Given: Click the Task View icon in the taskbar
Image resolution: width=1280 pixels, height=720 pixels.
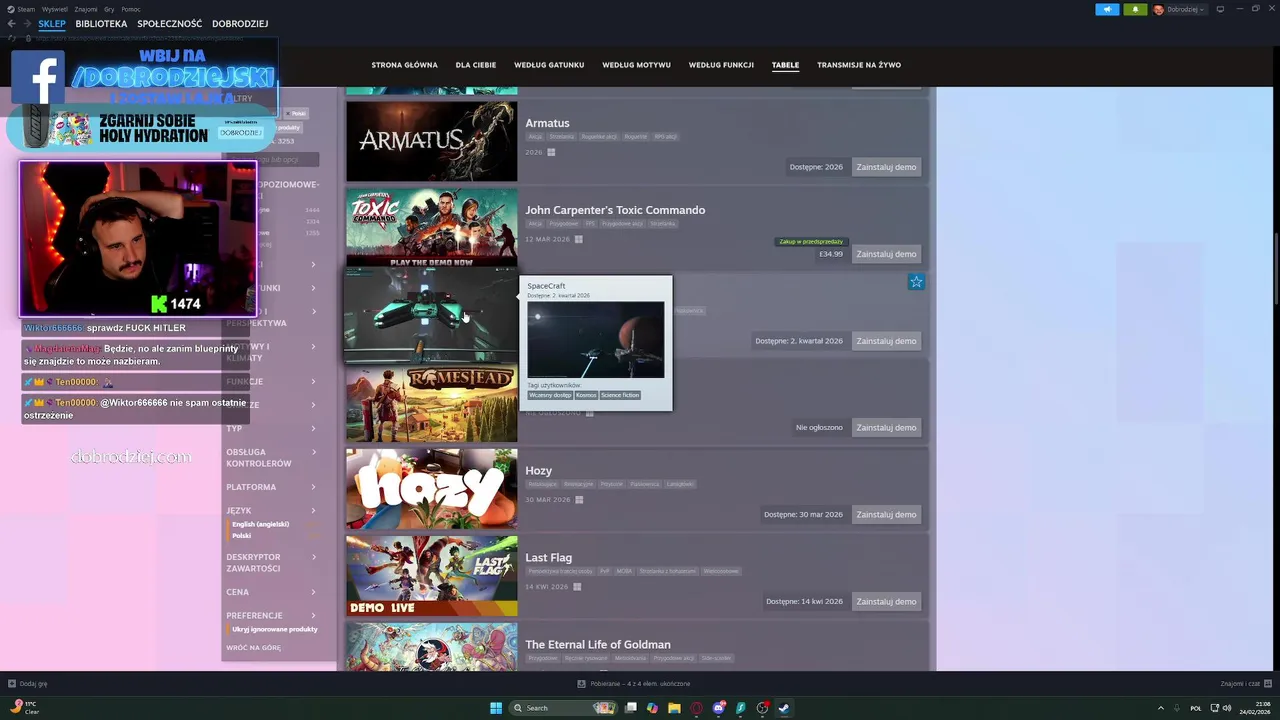Looking at the screenshot, I should point(630,708).
